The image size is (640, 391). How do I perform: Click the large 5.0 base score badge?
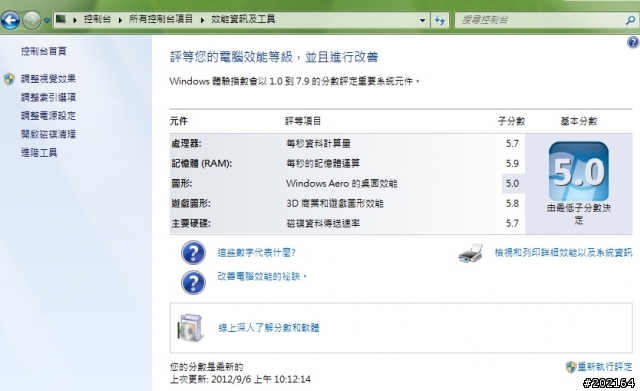point(579,171)
